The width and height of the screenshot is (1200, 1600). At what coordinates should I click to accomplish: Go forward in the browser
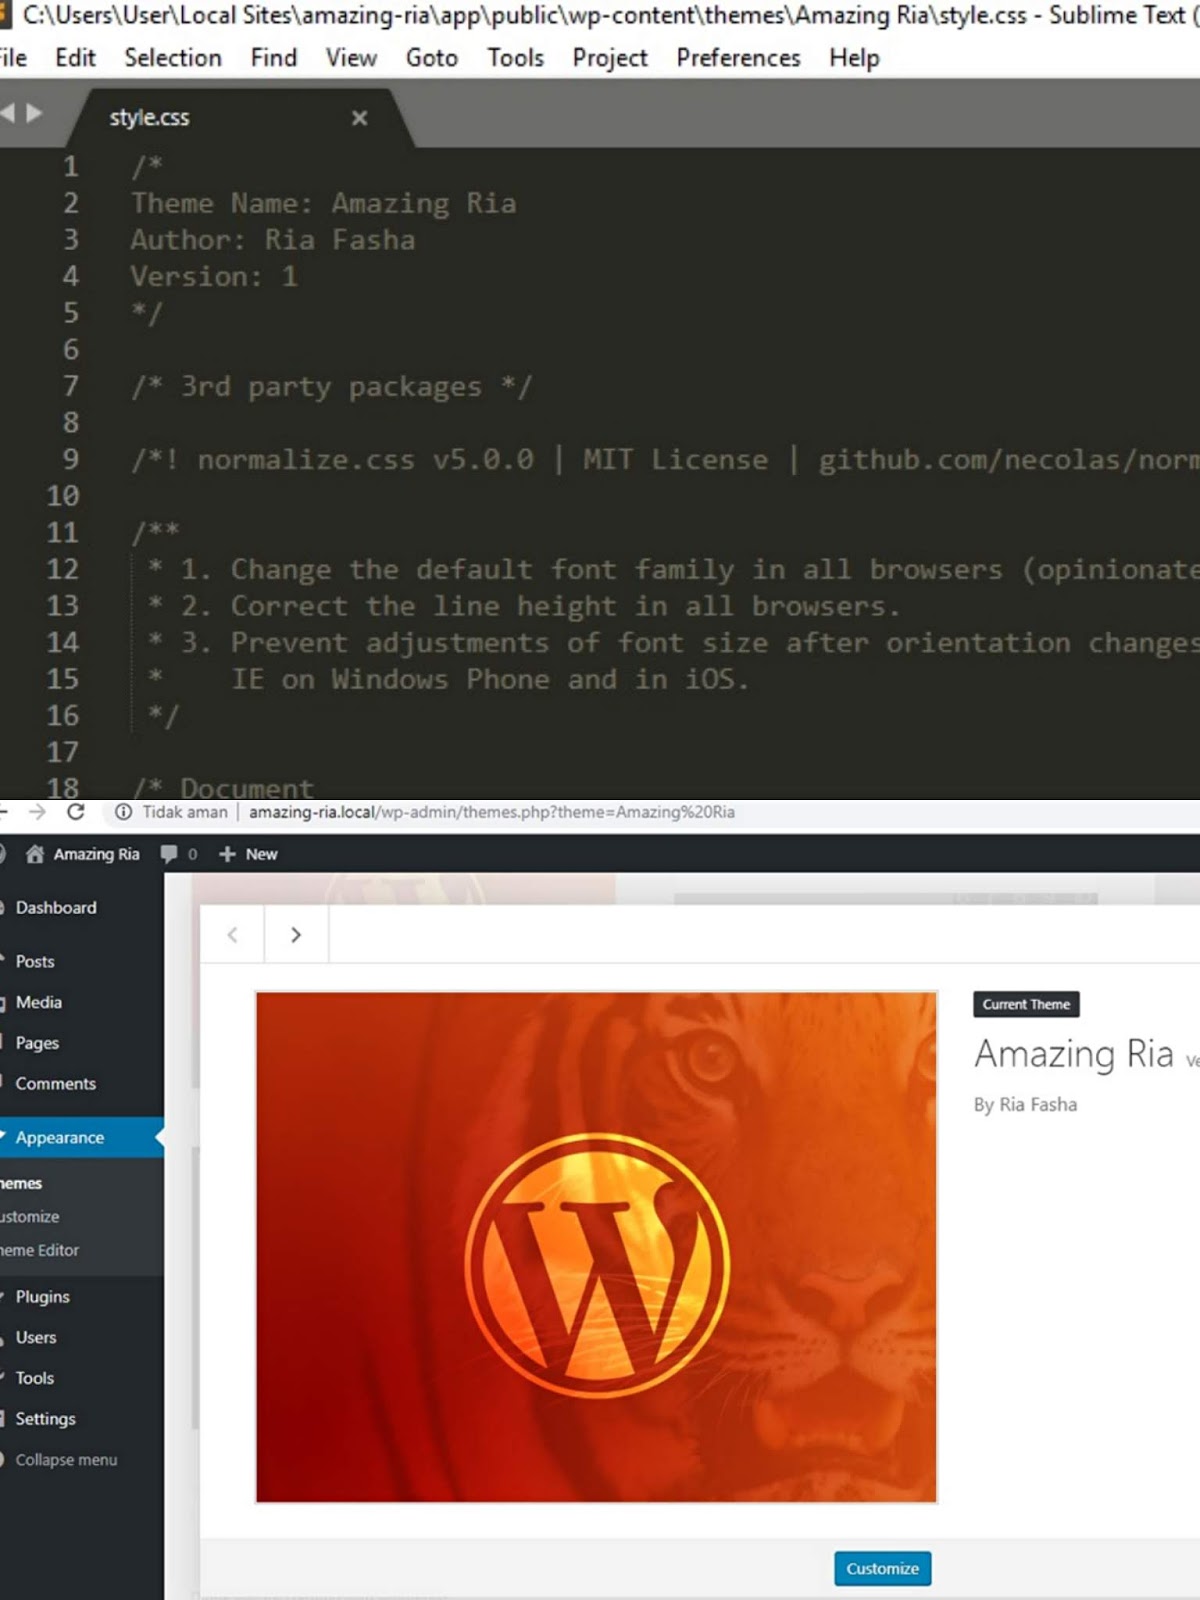coord(38,812)
